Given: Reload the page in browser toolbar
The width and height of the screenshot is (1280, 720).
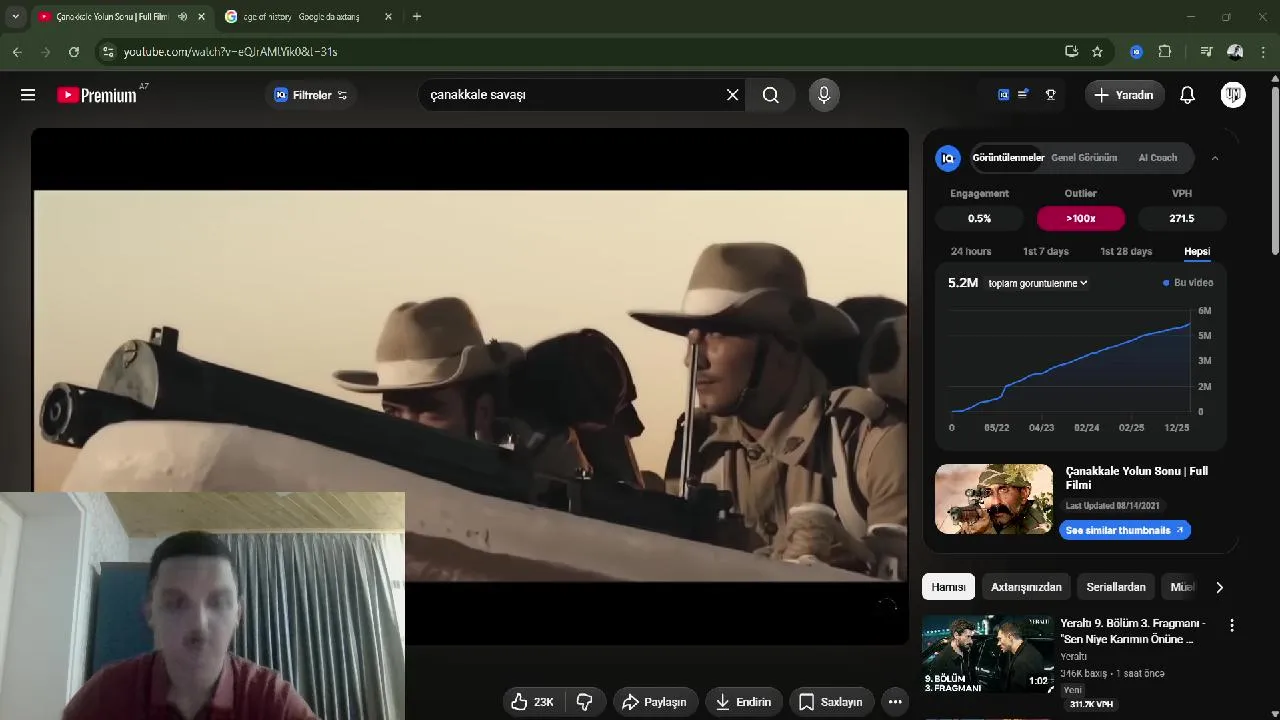Looking at the screenshot, I should pyautogui.click(x=74, y=52).
